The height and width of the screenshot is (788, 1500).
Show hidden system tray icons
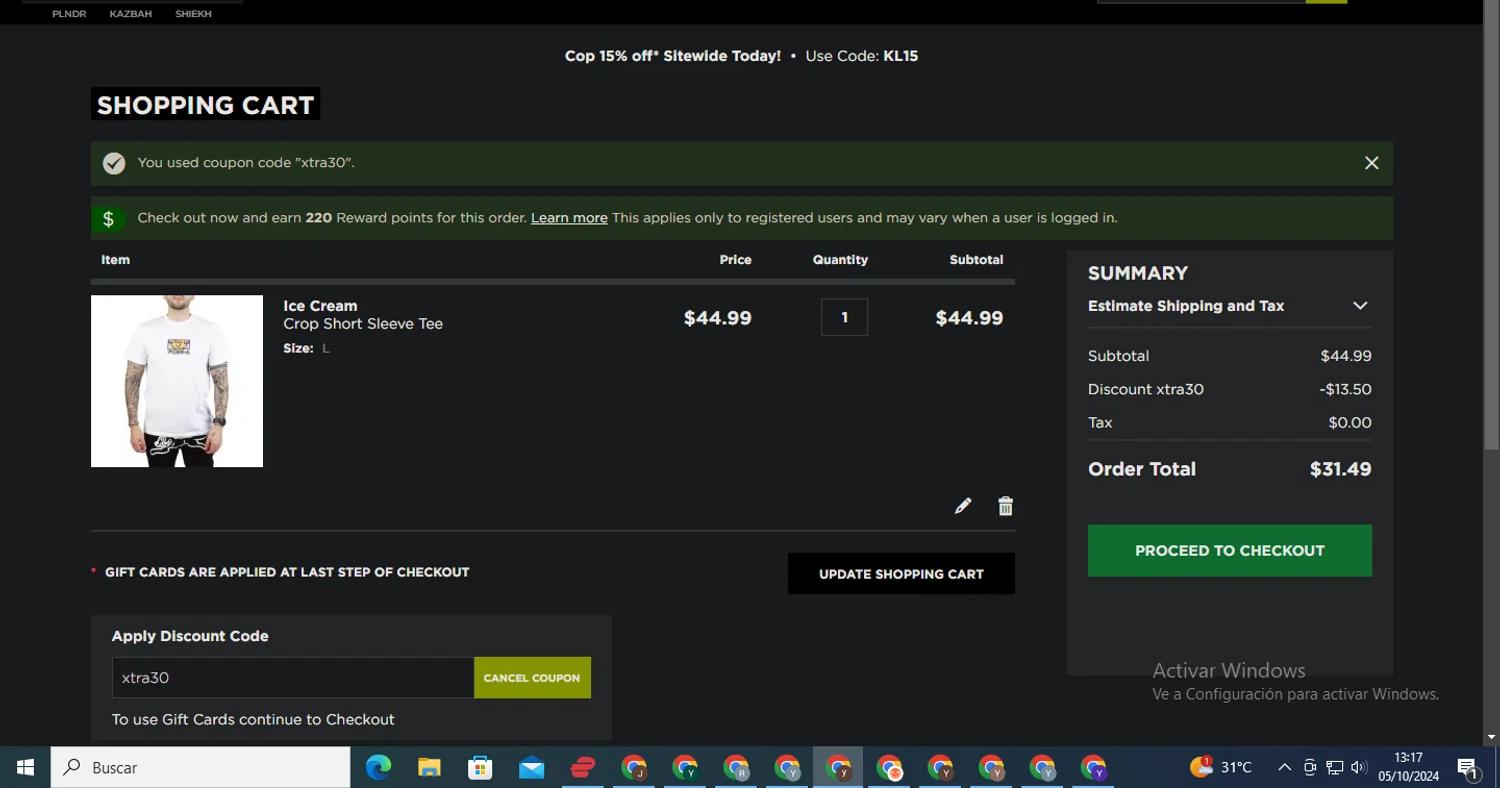pos(1284,767)
